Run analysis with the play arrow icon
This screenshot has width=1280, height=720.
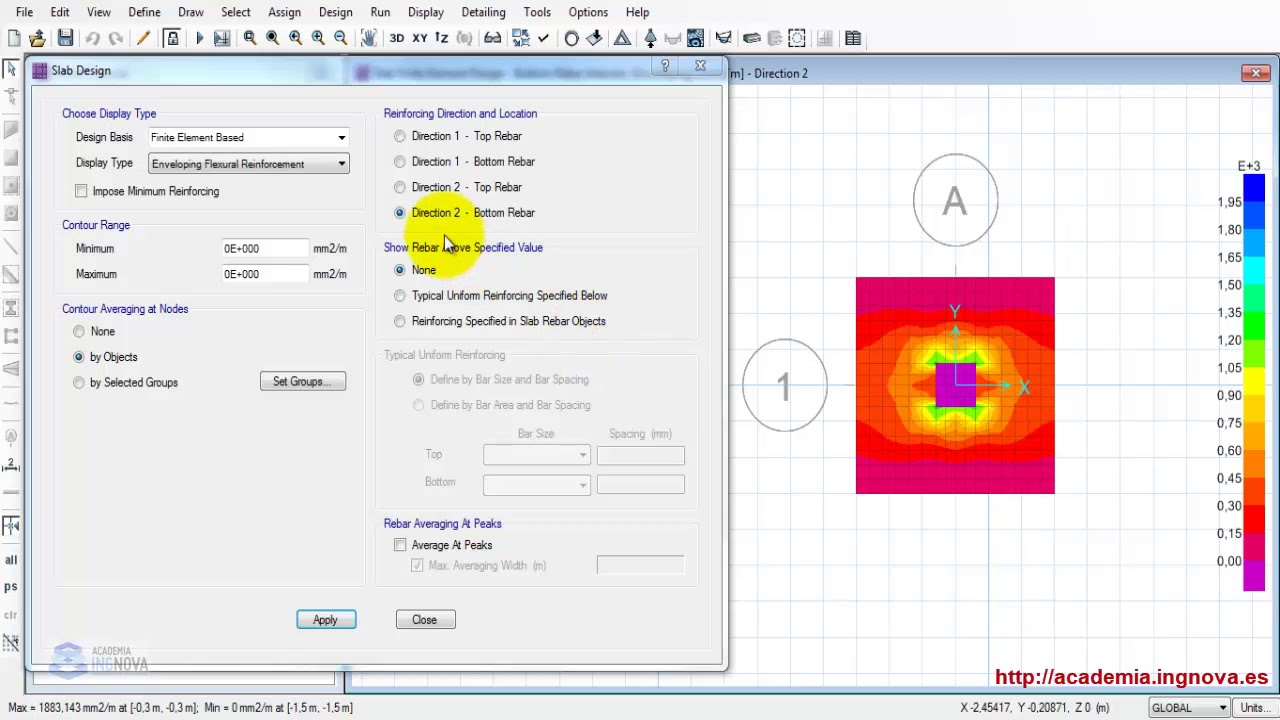[199, 38]
